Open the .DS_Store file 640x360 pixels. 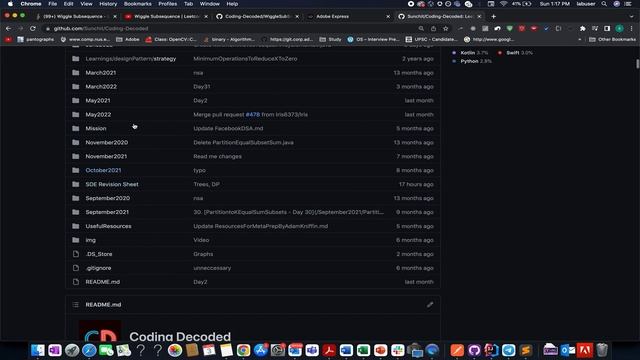99,254
